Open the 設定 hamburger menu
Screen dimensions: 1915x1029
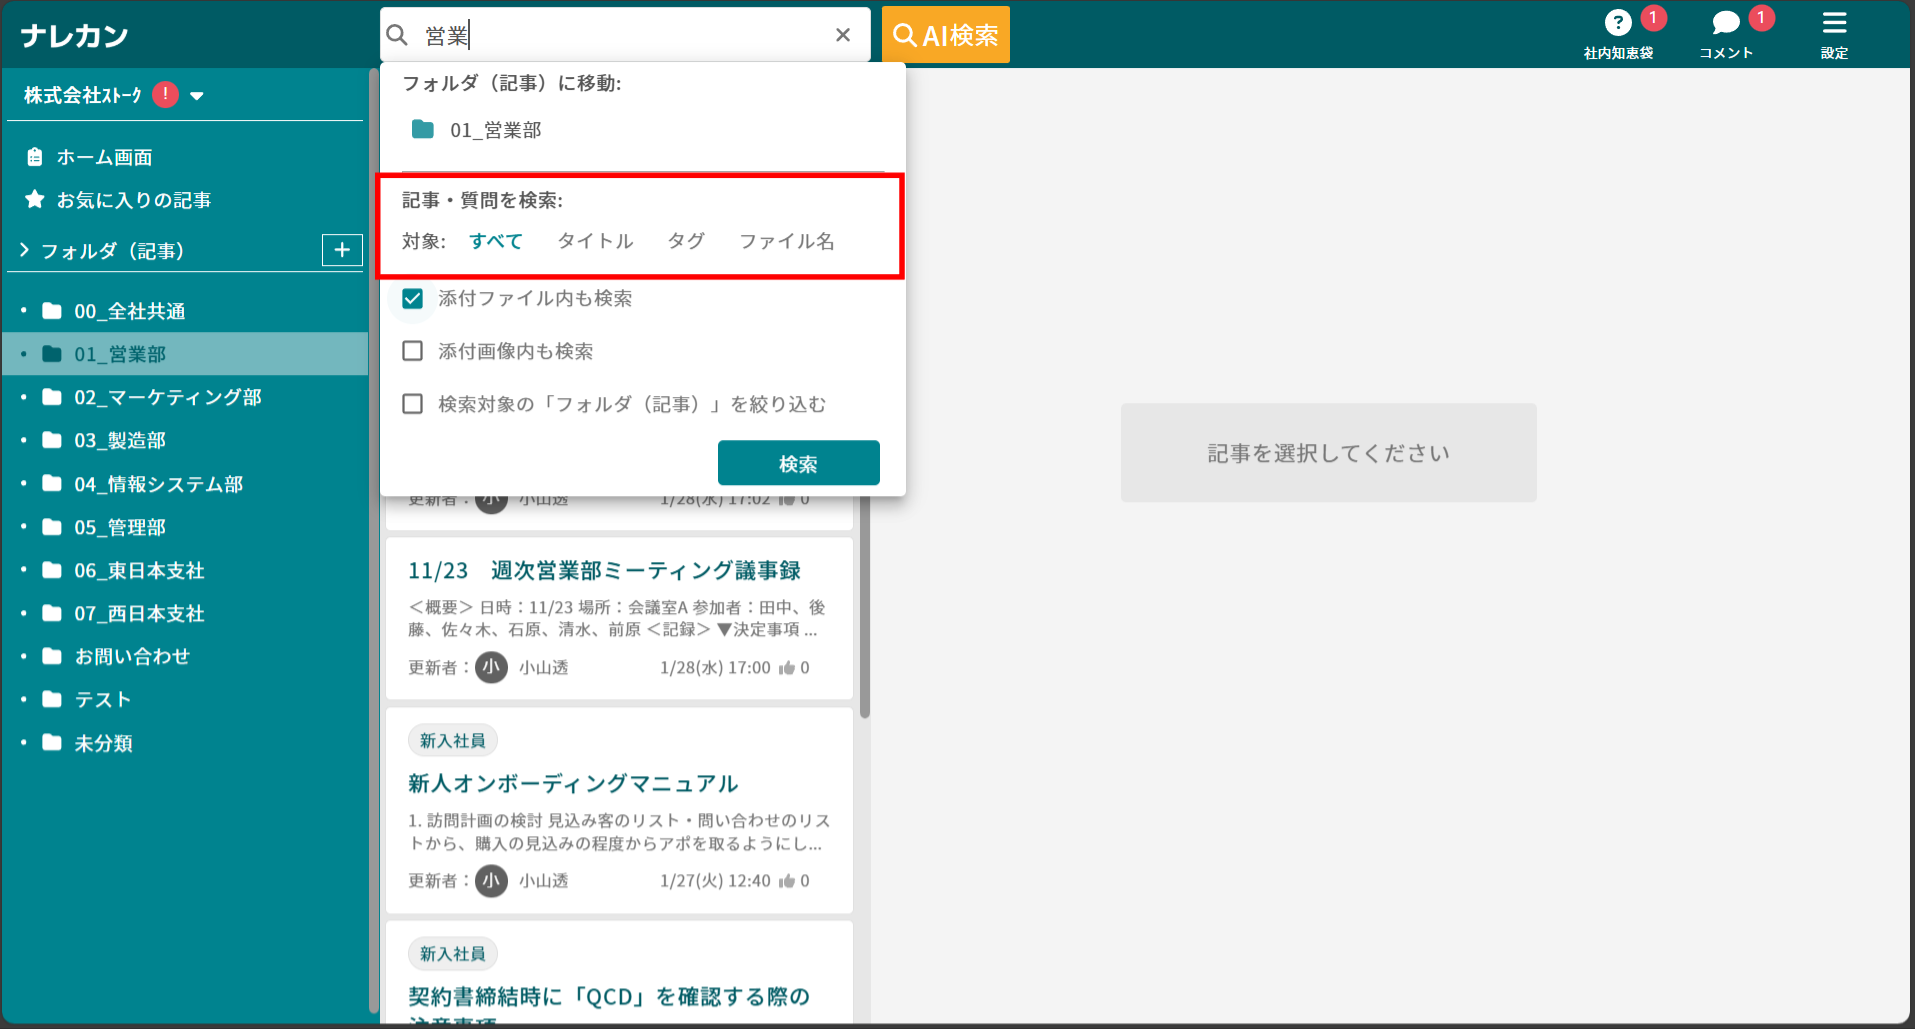click(1835, 25)
